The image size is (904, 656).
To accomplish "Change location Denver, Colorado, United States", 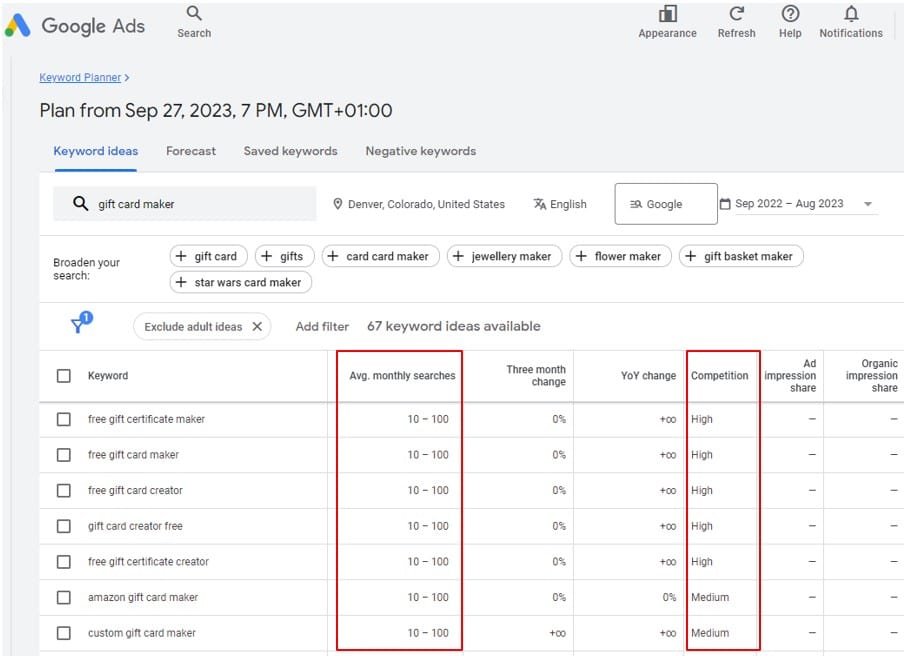I will point(419,204).
